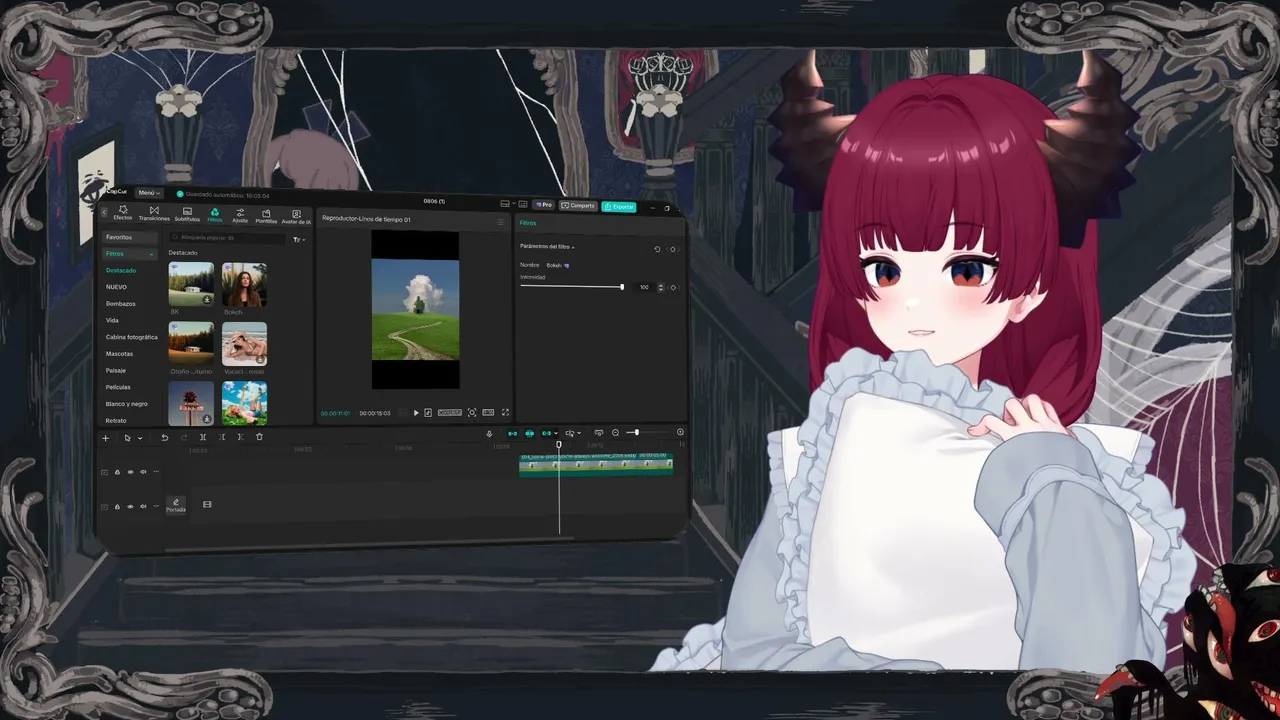
Task: Select the NUEVO filter category
Action: click(116, 287)
